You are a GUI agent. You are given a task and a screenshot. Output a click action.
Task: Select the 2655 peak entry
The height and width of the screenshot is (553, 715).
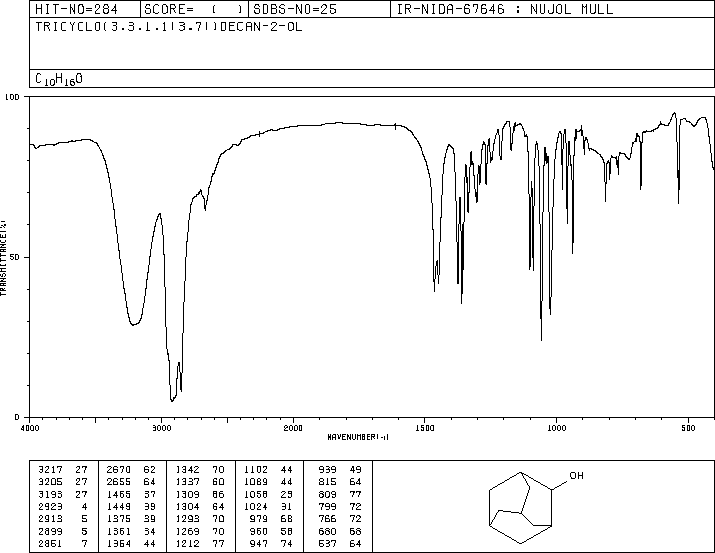click(131, 482)
